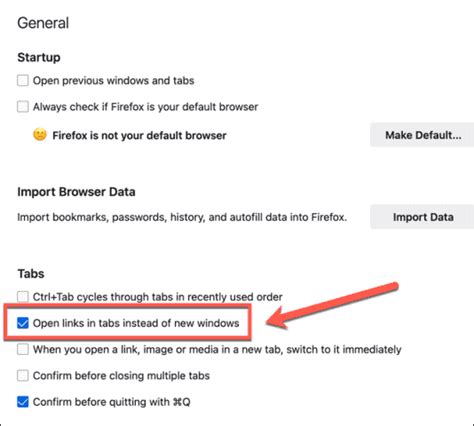This screenshot has height=426, width=474.
Task: Enable the switch to new tab immediately checkbox
Action: (x=23, y=349)
